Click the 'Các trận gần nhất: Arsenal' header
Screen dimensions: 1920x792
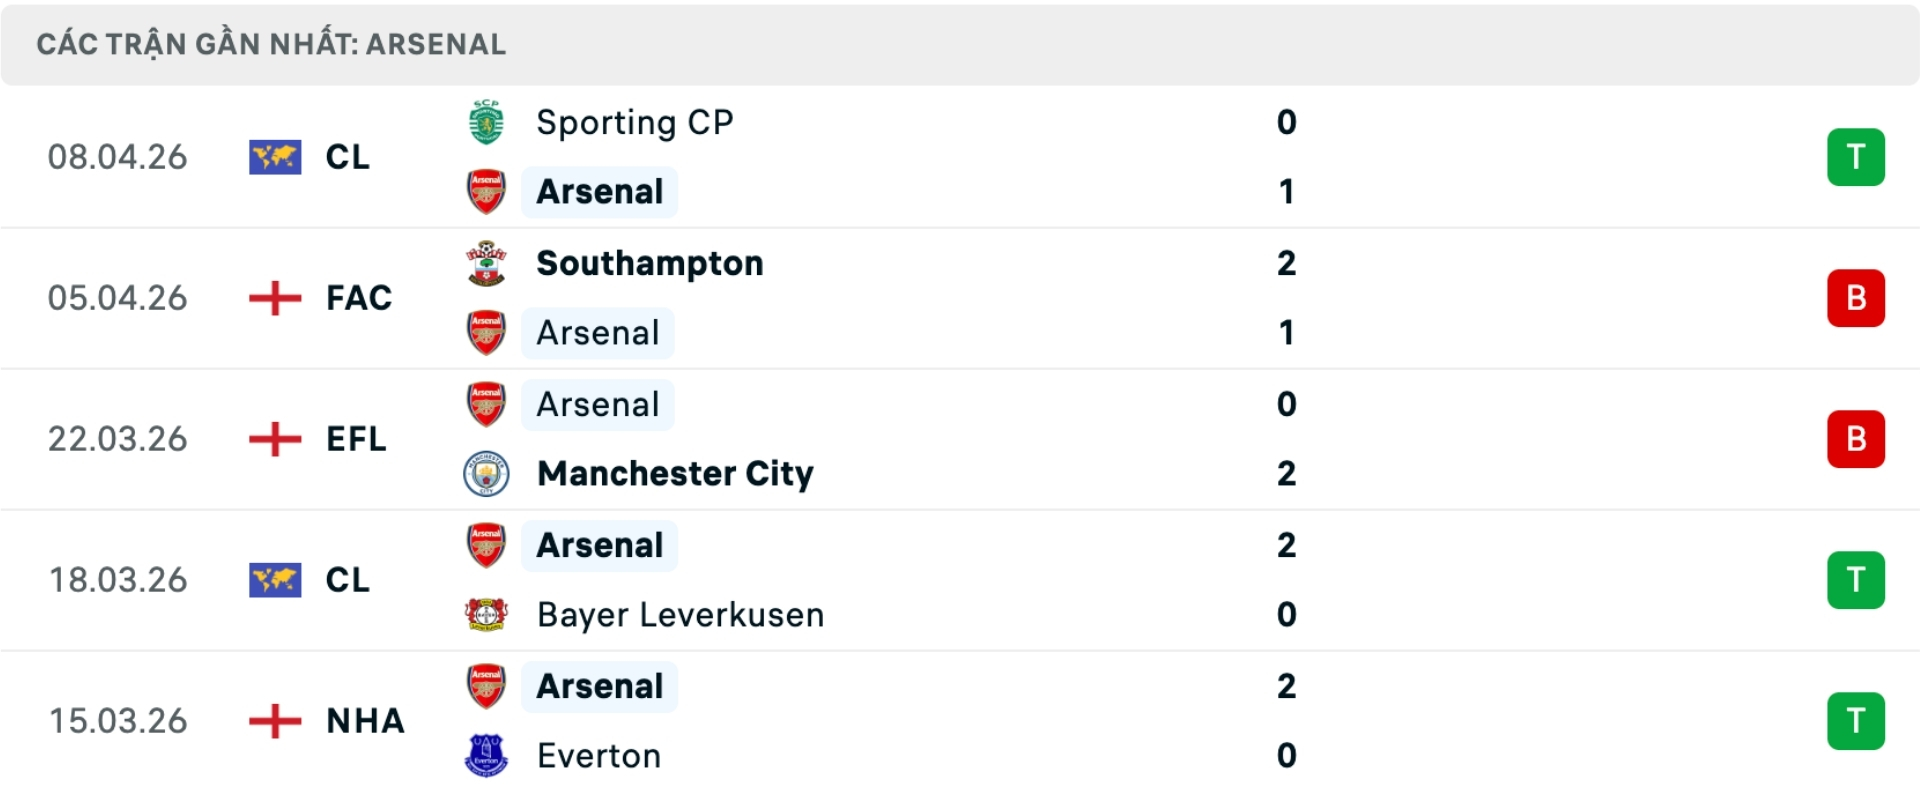pos(271,44)
